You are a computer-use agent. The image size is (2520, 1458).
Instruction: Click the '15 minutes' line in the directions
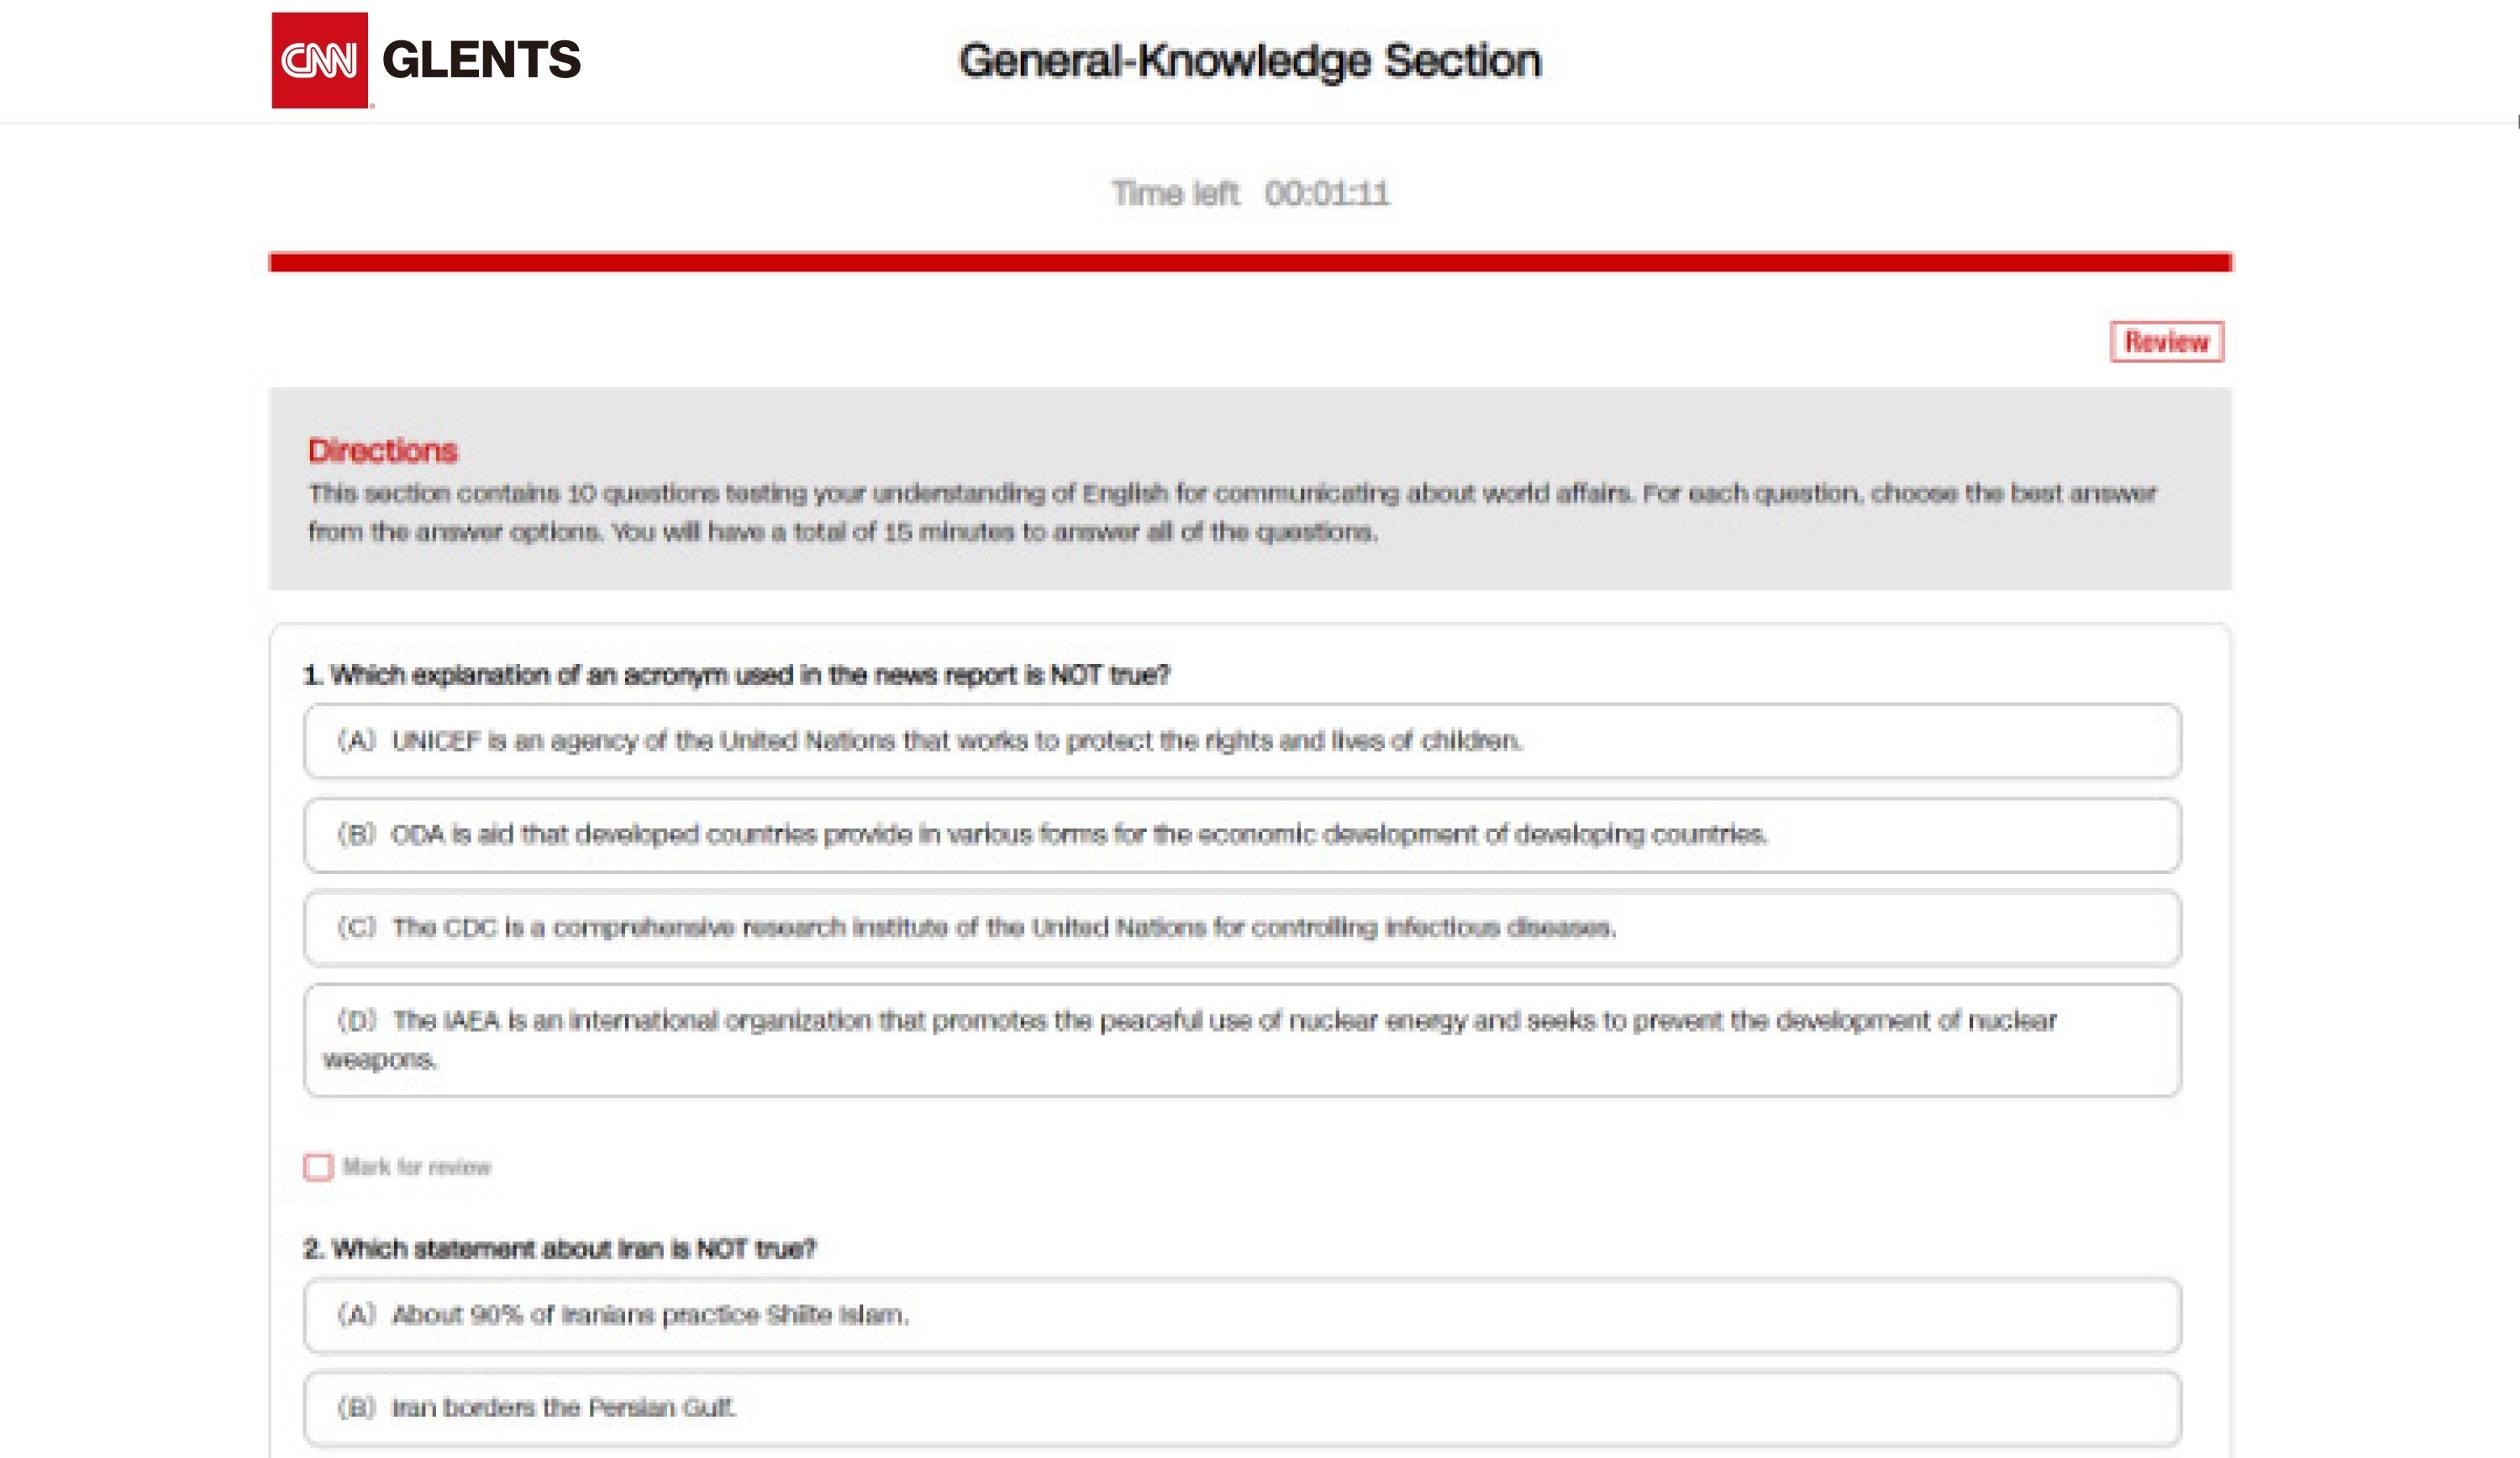[x=842, y=532]
